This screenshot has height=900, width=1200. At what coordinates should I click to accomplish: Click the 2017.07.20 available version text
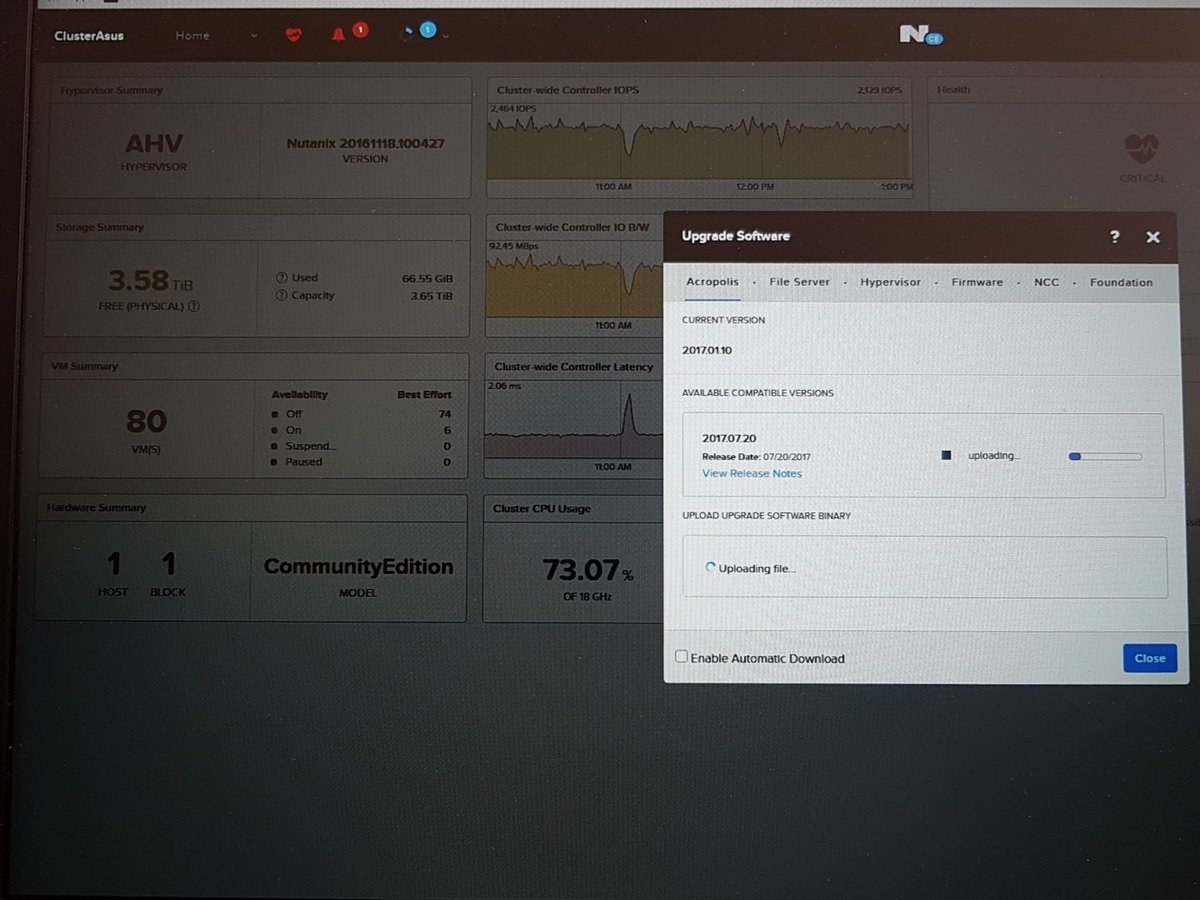point(727,438)
